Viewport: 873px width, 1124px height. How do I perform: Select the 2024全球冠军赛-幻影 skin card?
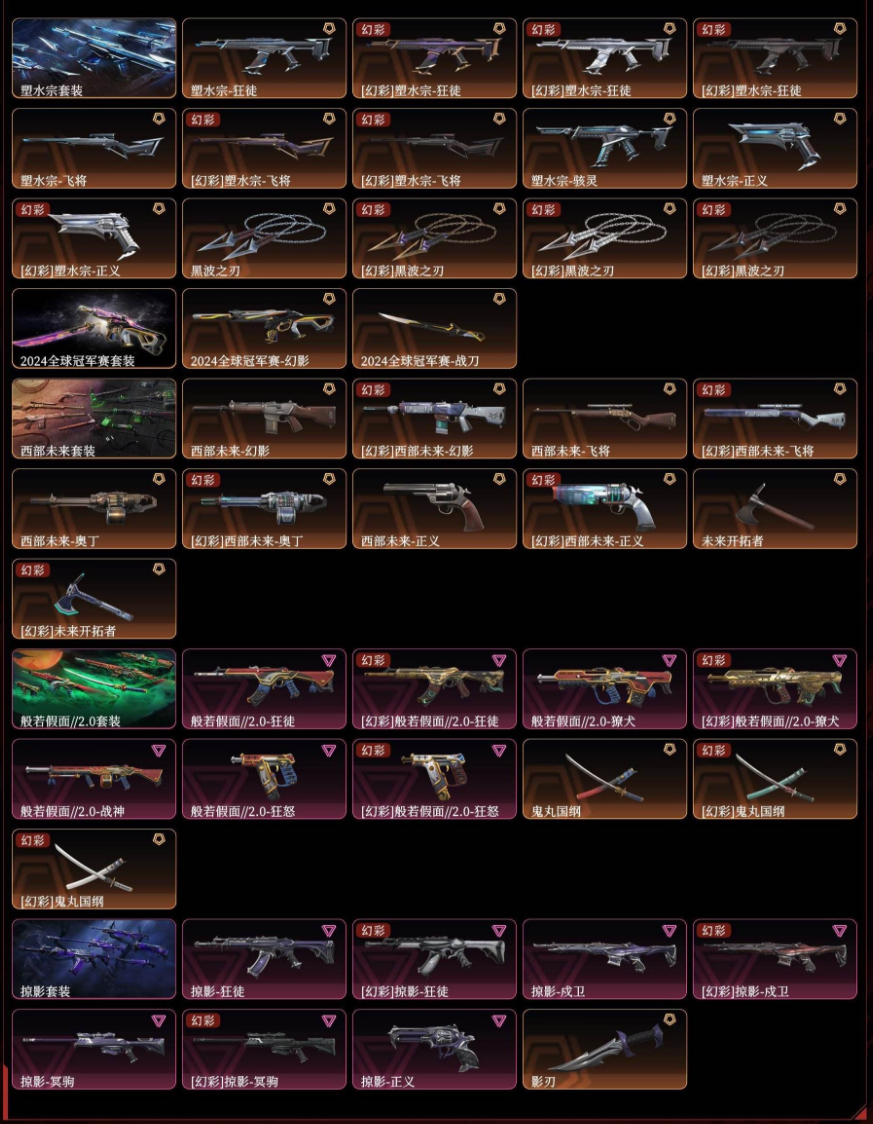264,328
